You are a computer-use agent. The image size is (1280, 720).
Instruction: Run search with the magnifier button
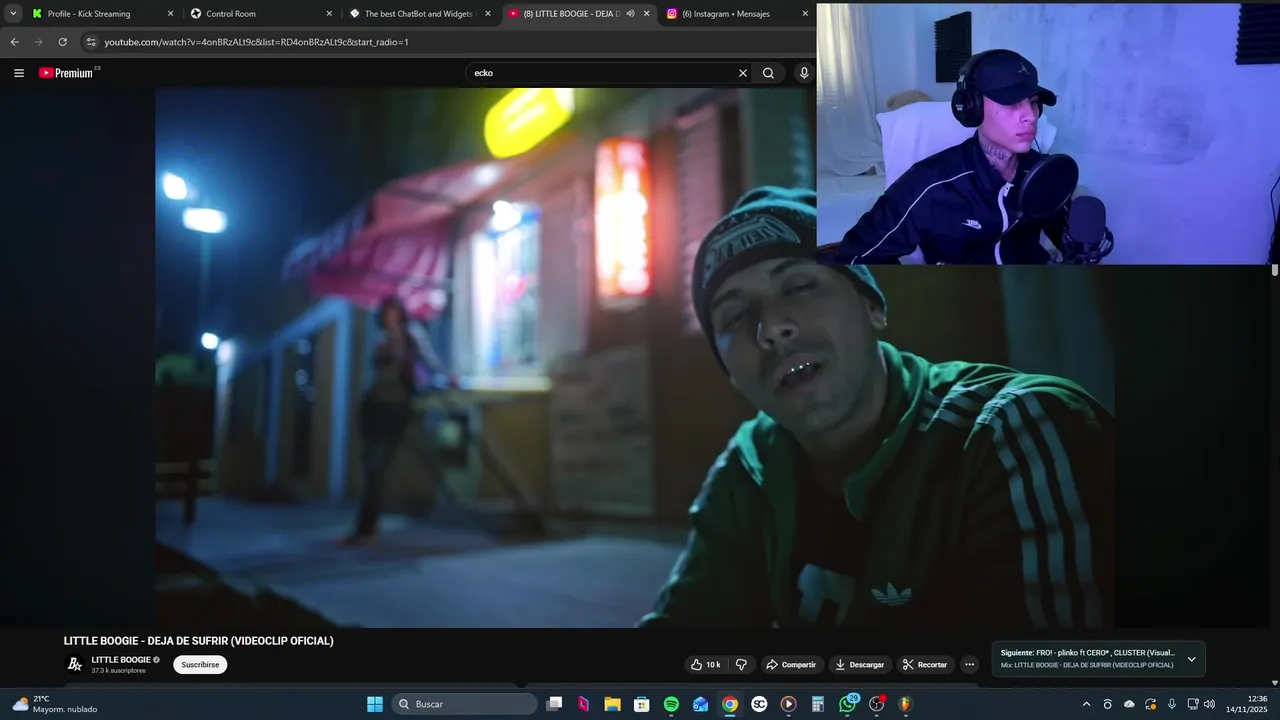[x=768, y=73]
